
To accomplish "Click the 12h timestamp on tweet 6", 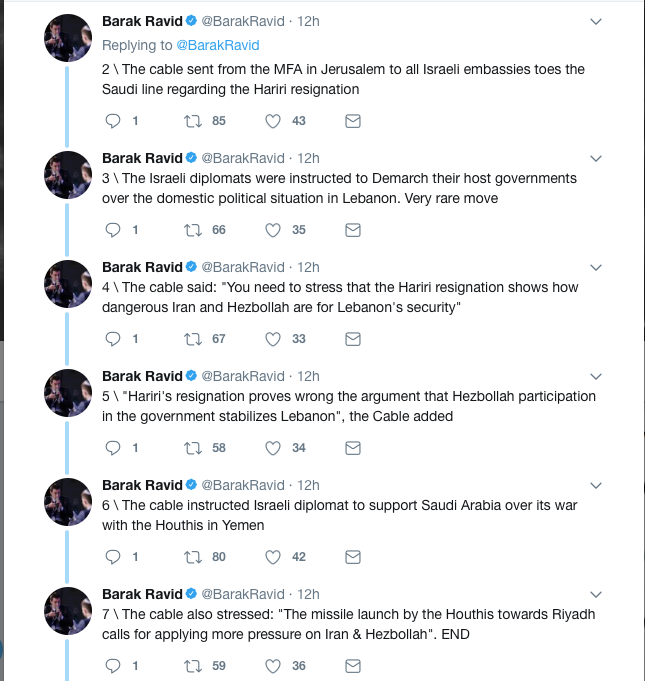I will pos(308,485).
